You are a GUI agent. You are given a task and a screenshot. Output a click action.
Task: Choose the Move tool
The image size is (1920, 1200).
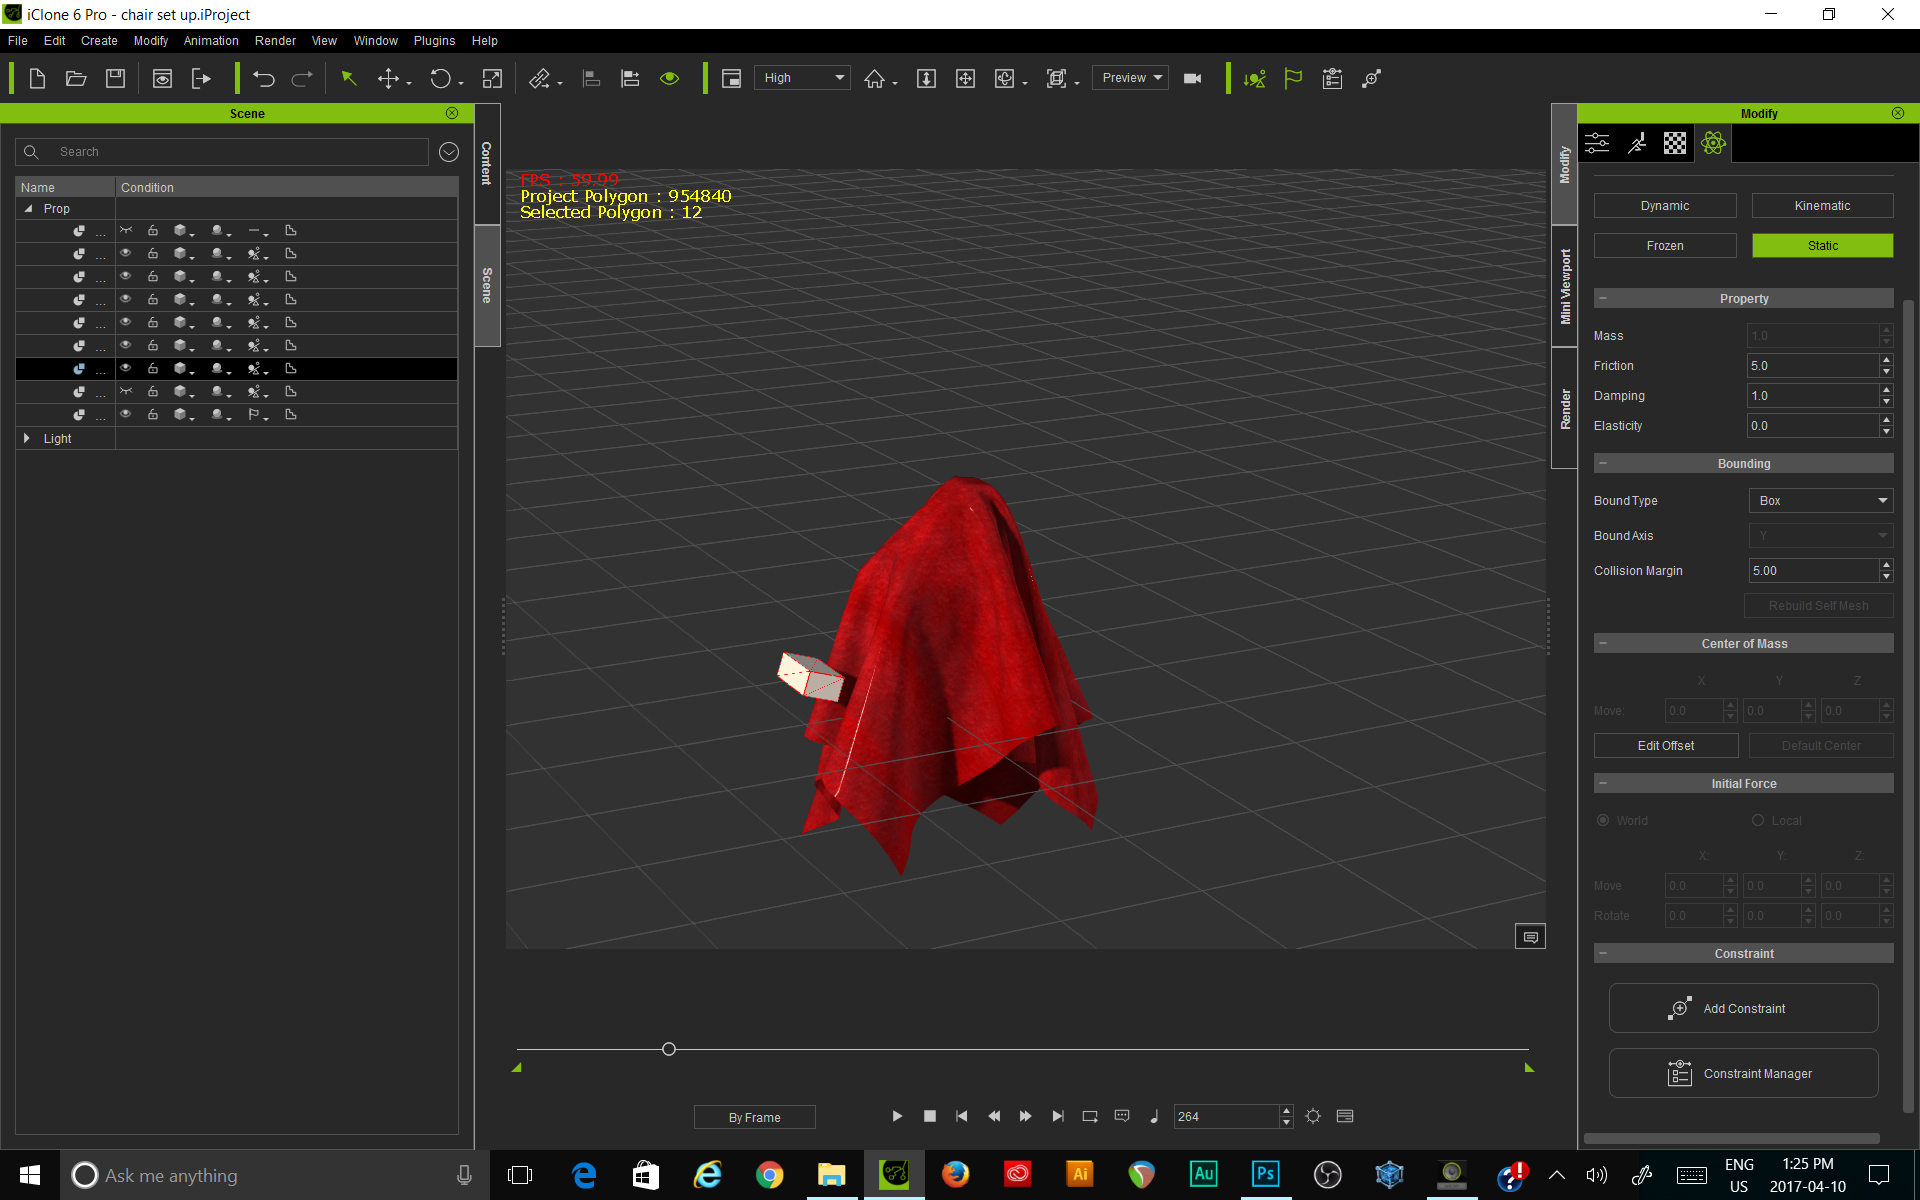(388, 78)
